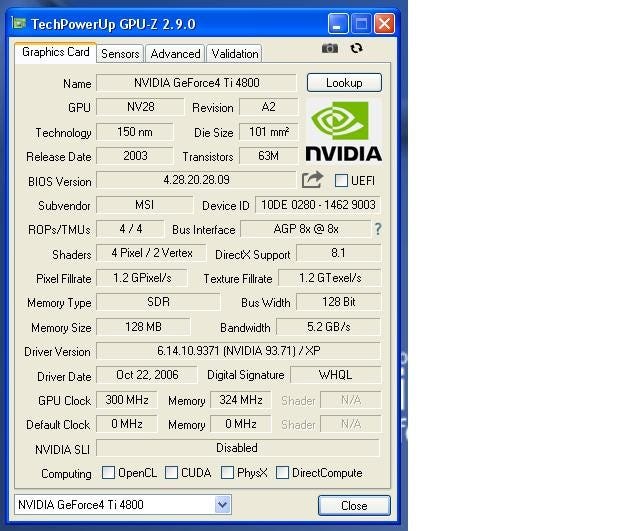Click the Lookup button
640x531 pixels.
[344, 83]
